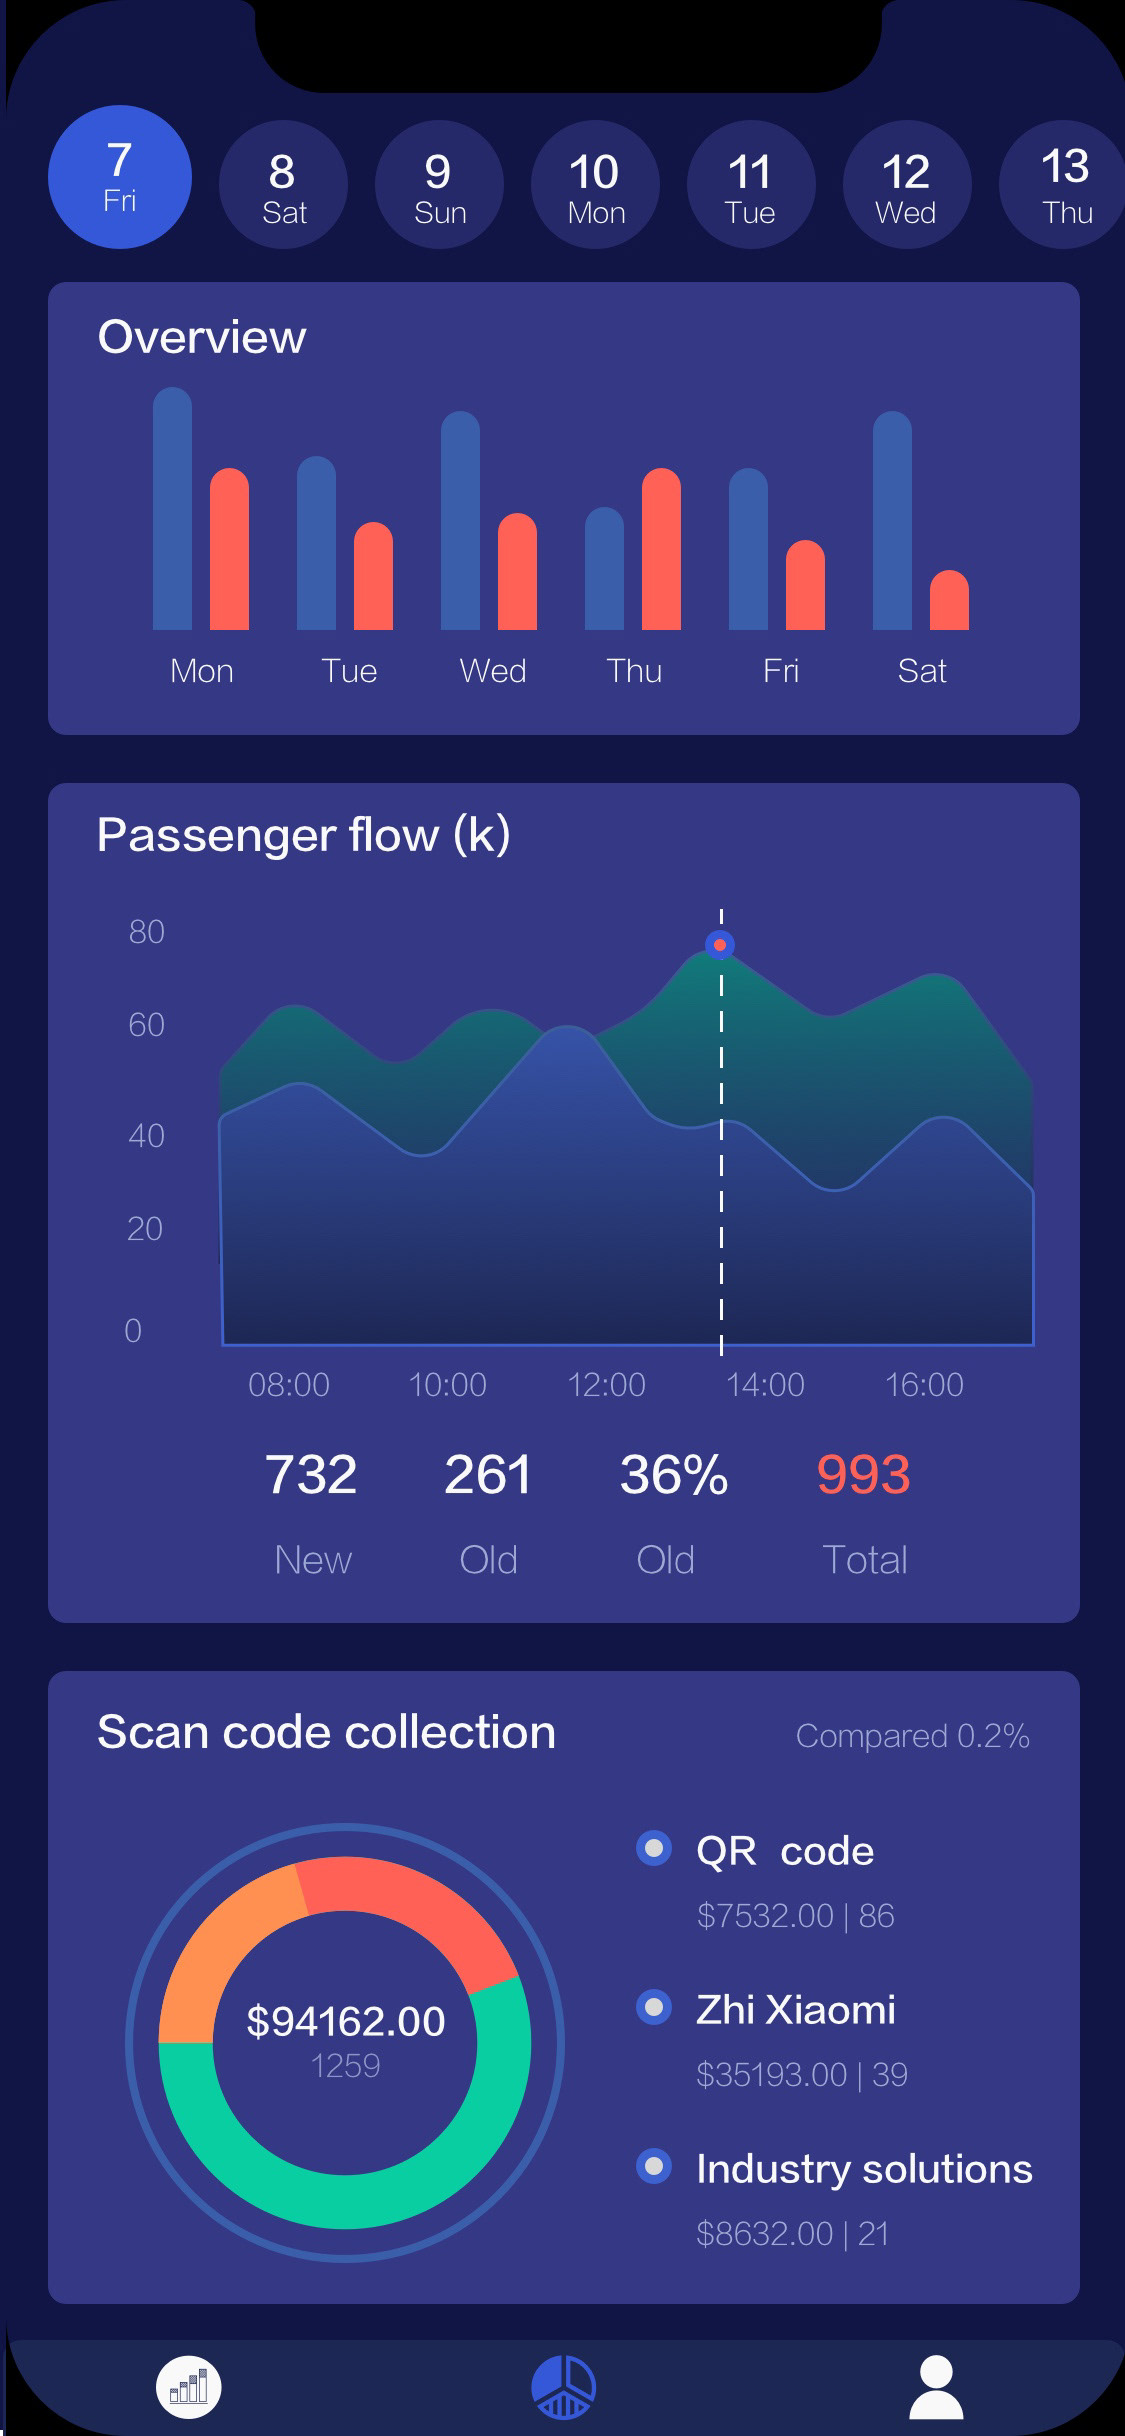Viewport: 1125px width, 2436px height.
Task: Select the Industry solutions legend radio dot
Action: click(654, 2166)
